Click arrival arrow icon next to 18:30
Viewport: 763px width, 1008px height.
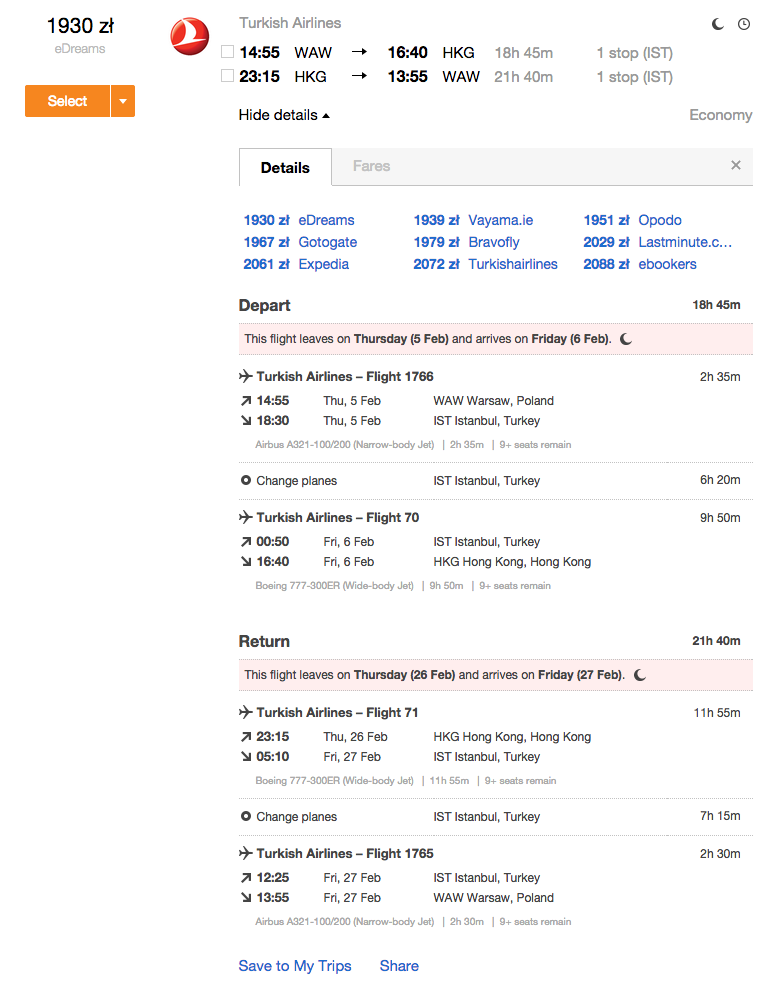click(246, 420)
